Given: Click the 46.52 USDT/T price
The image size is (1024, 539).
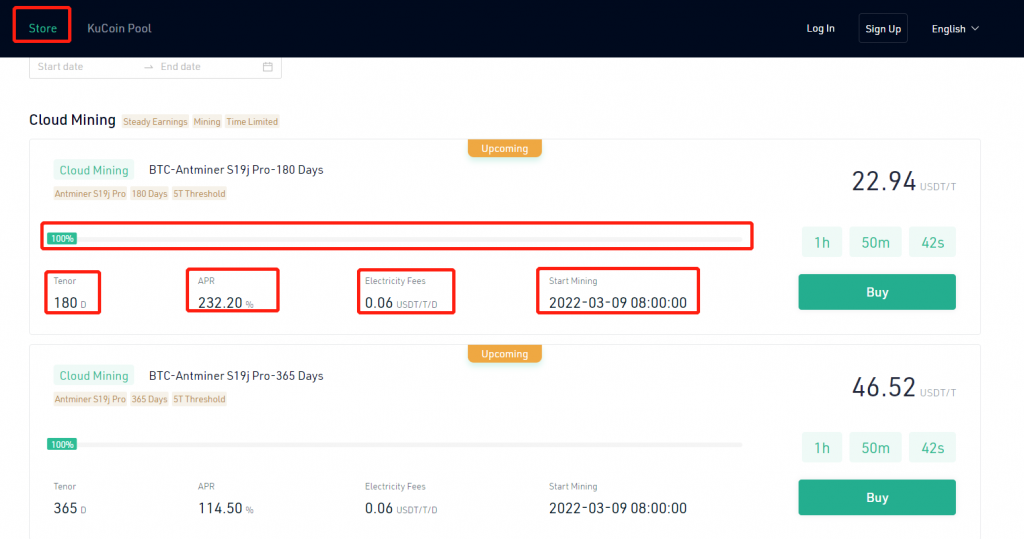Looking at the screenshot, I should [x=904, y=387].
